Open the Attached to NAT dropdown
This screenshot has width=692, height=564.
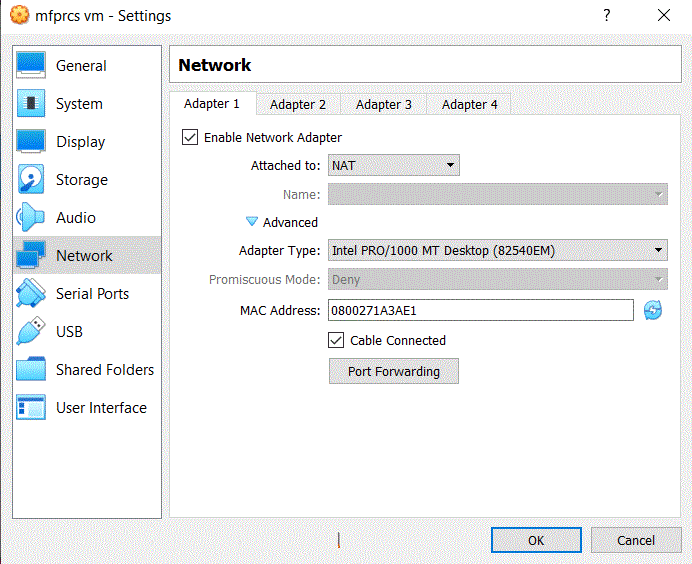pos(394,165)
